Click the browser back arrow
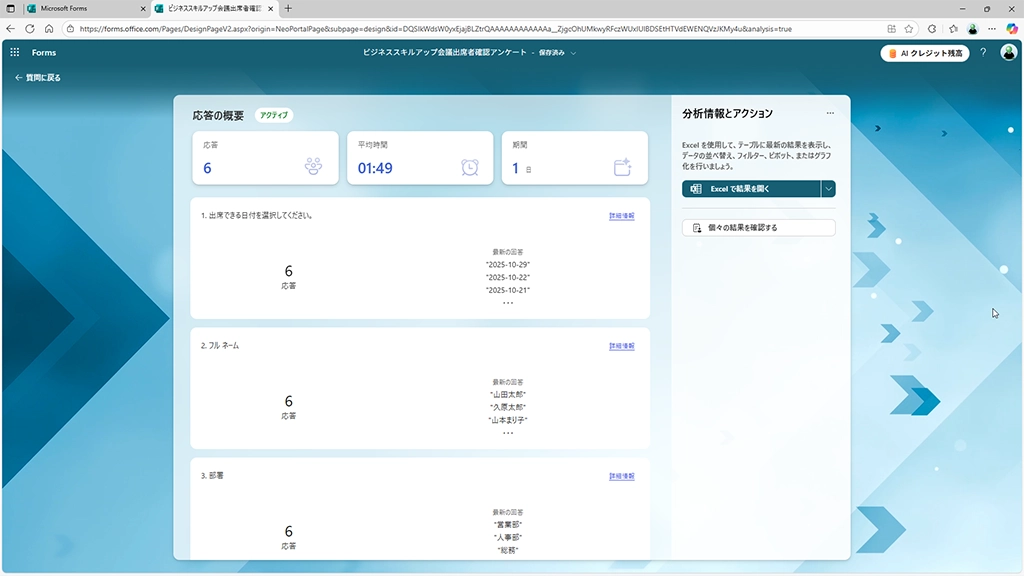This screenshot has height=576, width=1024. (x=11, y=29)
